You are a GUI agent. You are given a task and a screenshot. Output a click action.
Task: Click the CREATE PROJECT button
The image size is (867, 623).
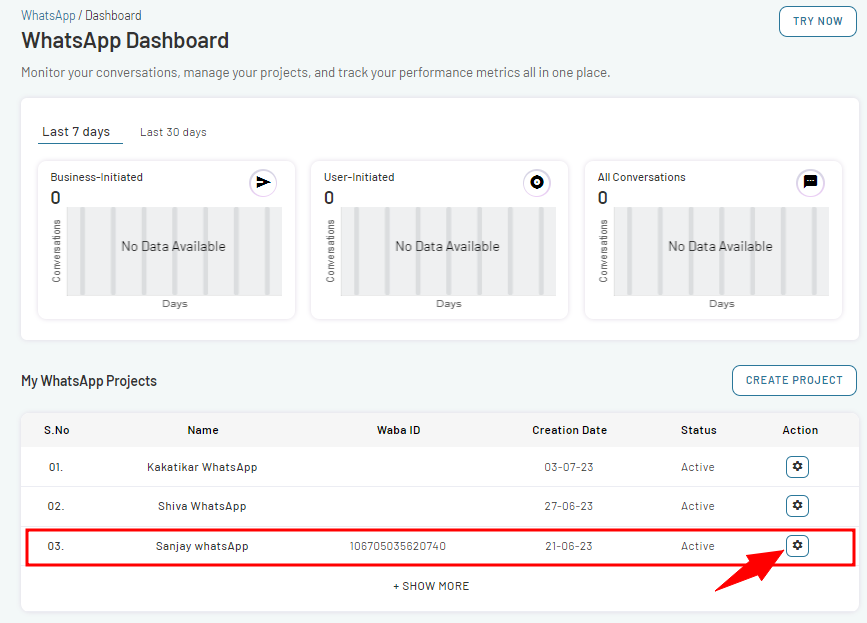click(x=794, y=380)
